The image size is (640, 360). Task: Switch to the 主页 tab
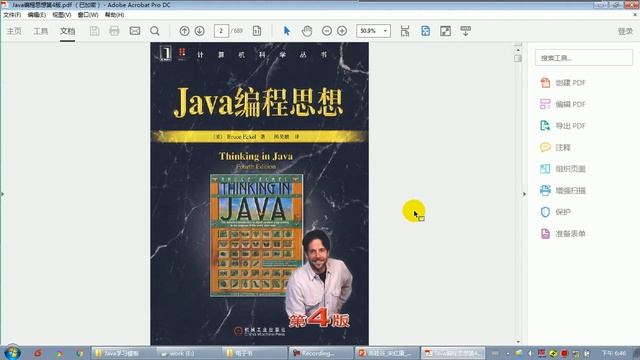pos(14,31)
